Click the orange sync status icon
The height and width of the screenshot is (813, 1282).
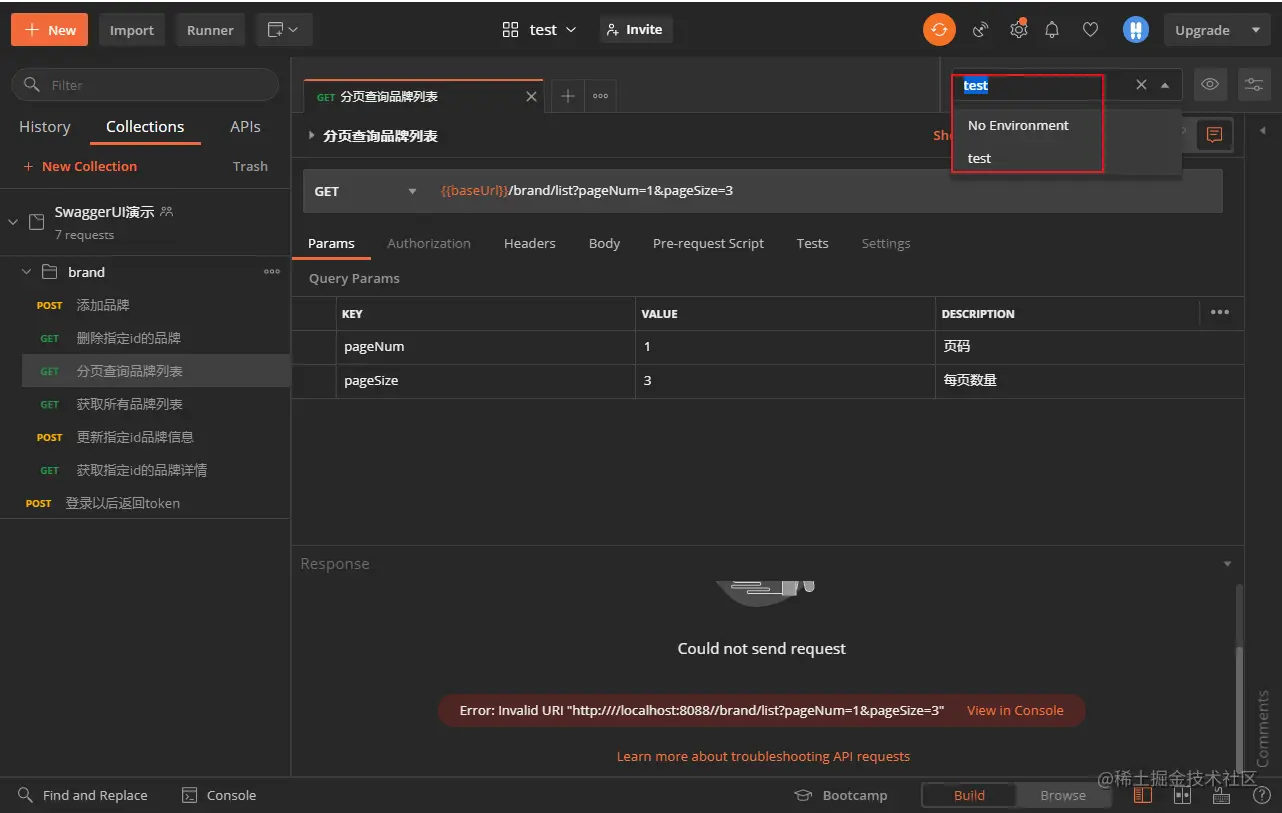(939, 30)
